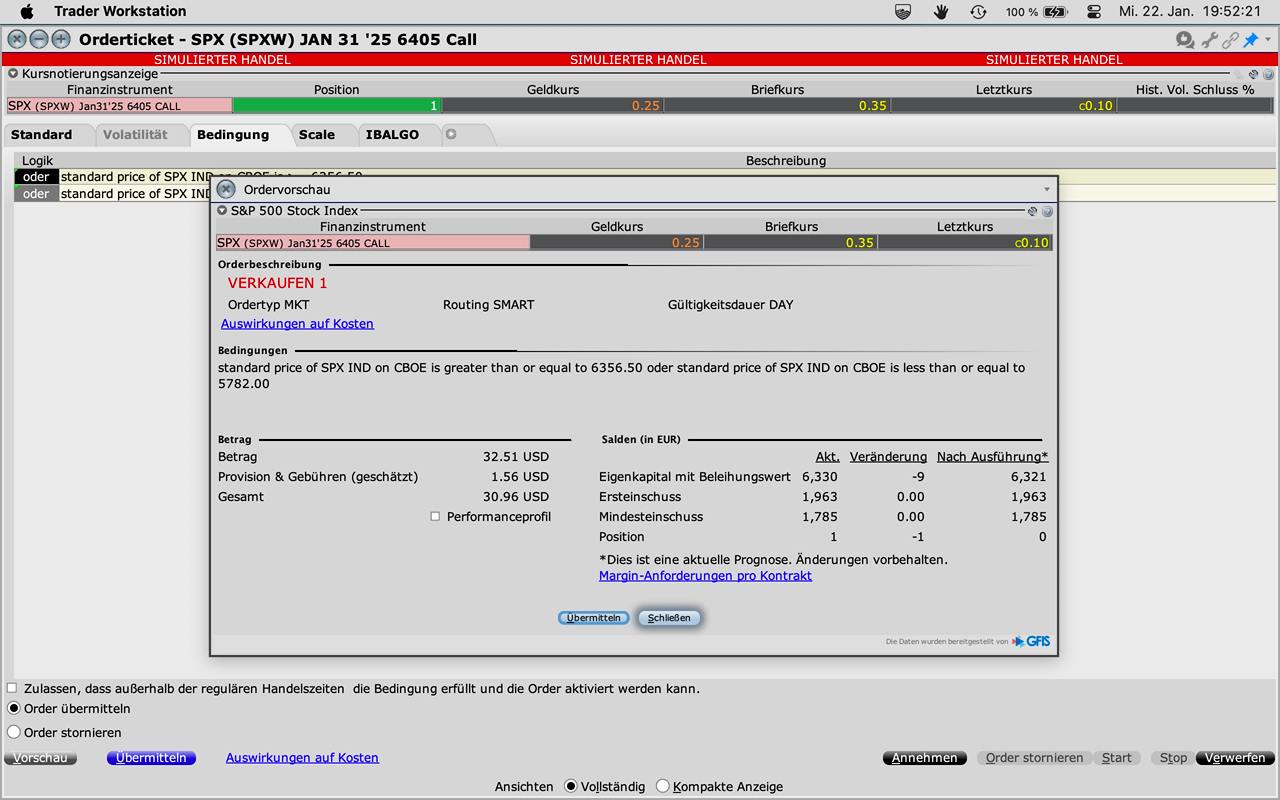Click the feedback thumbs-up chat icon
Viewport: 1280px width, 800px height.
[1185, 40]
